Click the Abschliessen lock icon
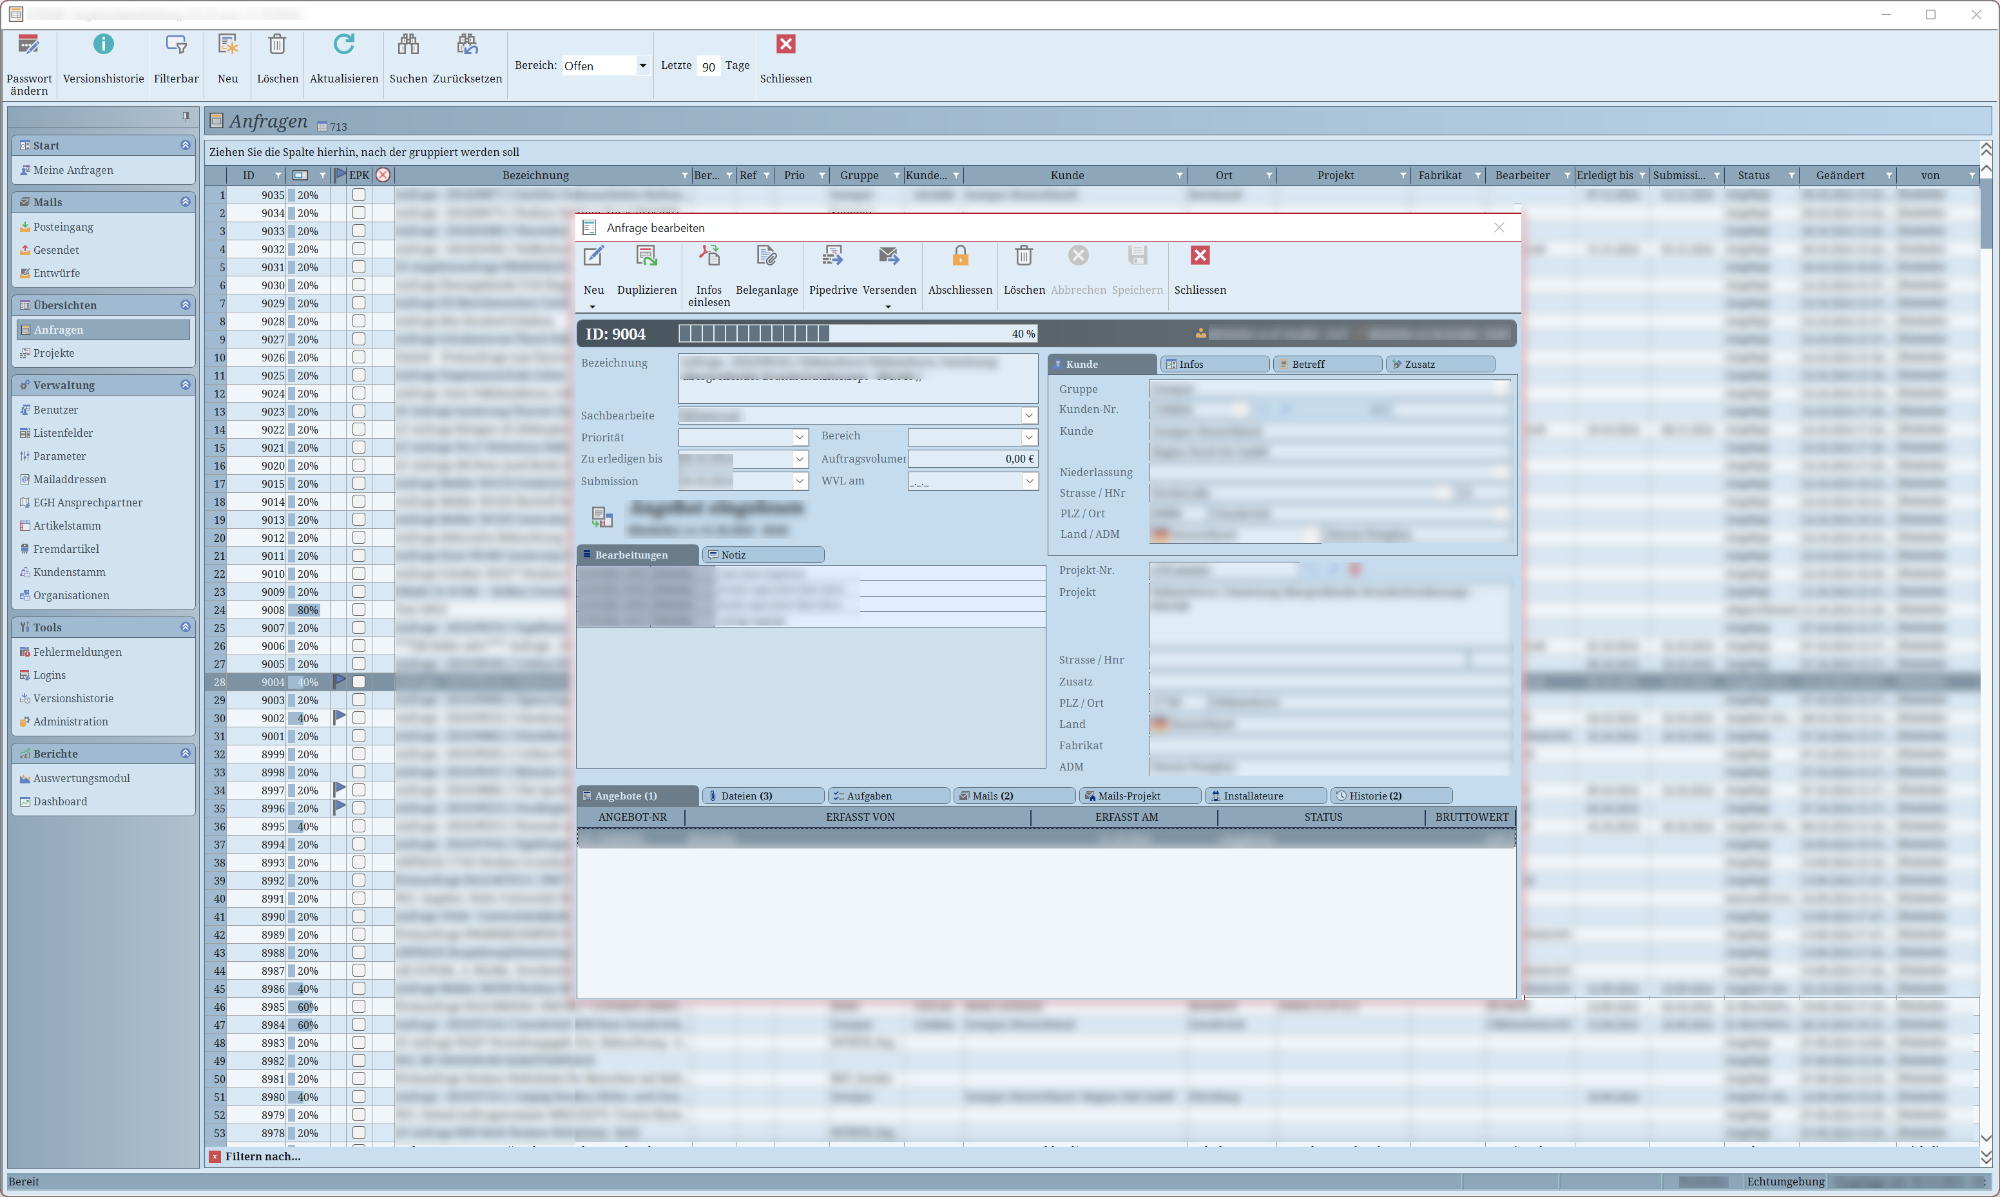This screenshot has width=2000, height=1197. tap(959, 257)
